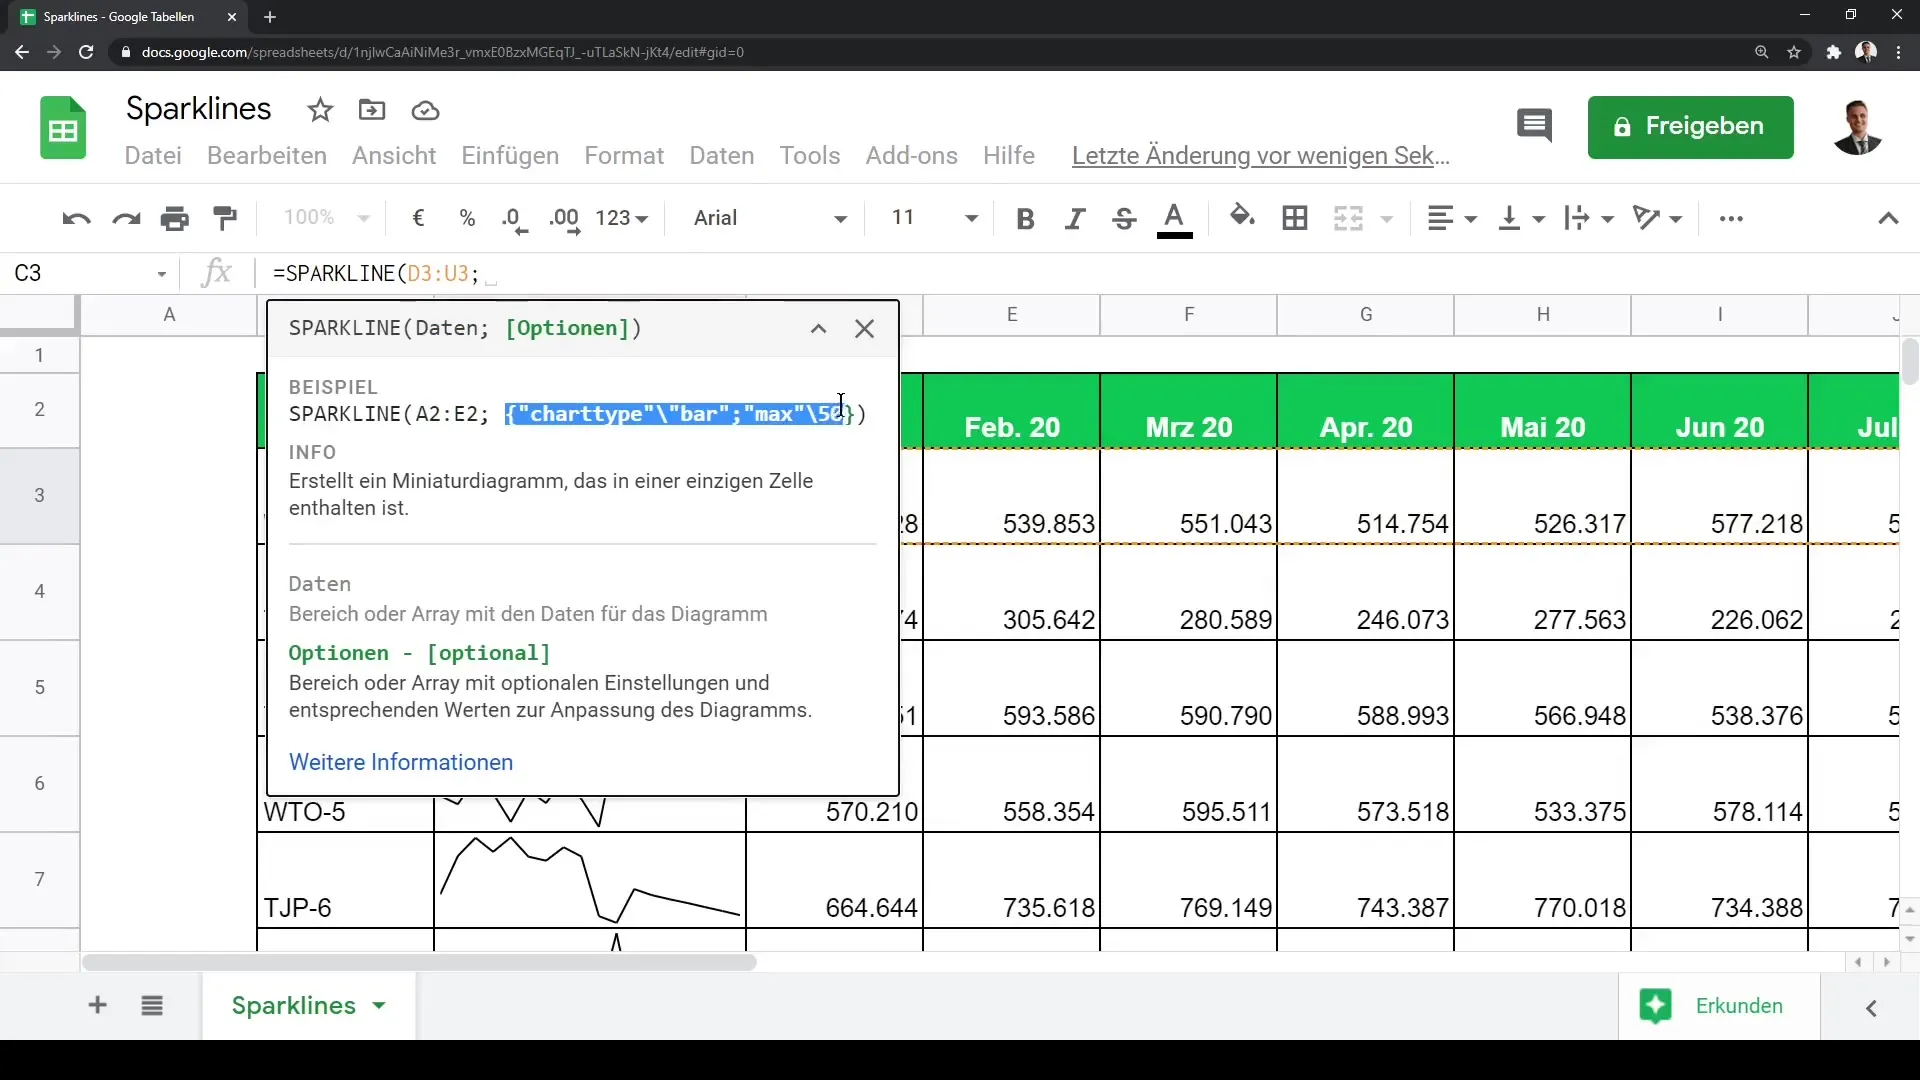Go to the Sheets home icon
Image resolution: width=1920 pixels, height=1080 pixels.
(63, 128)
